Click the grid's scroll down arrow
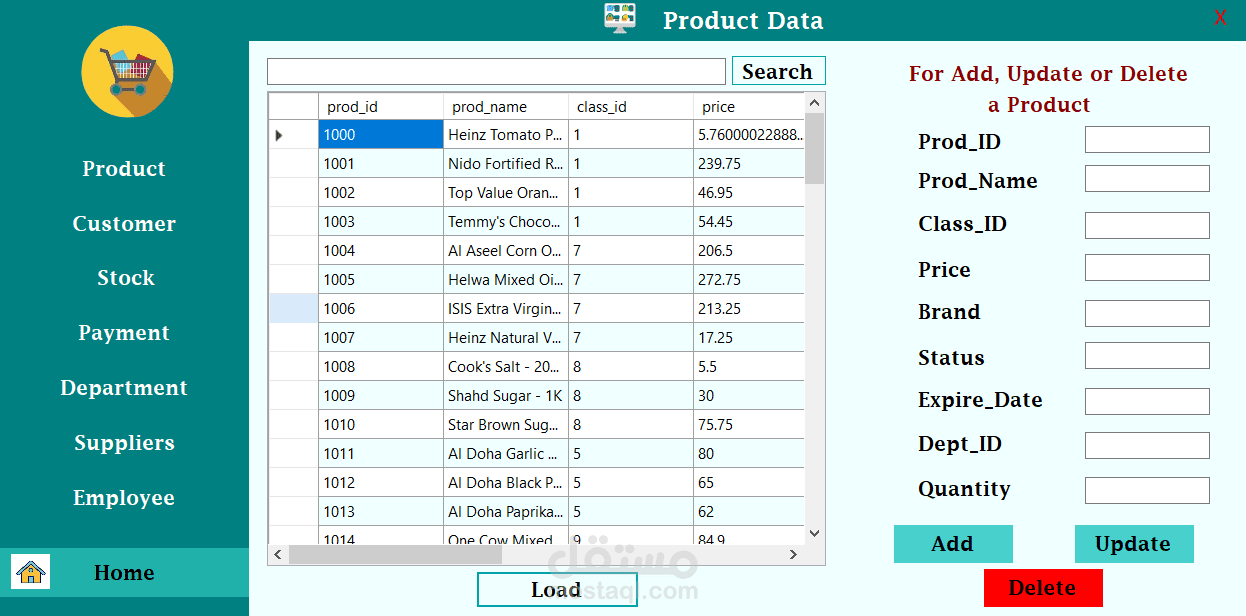The image size is (1246, 616). coord(814,534)
